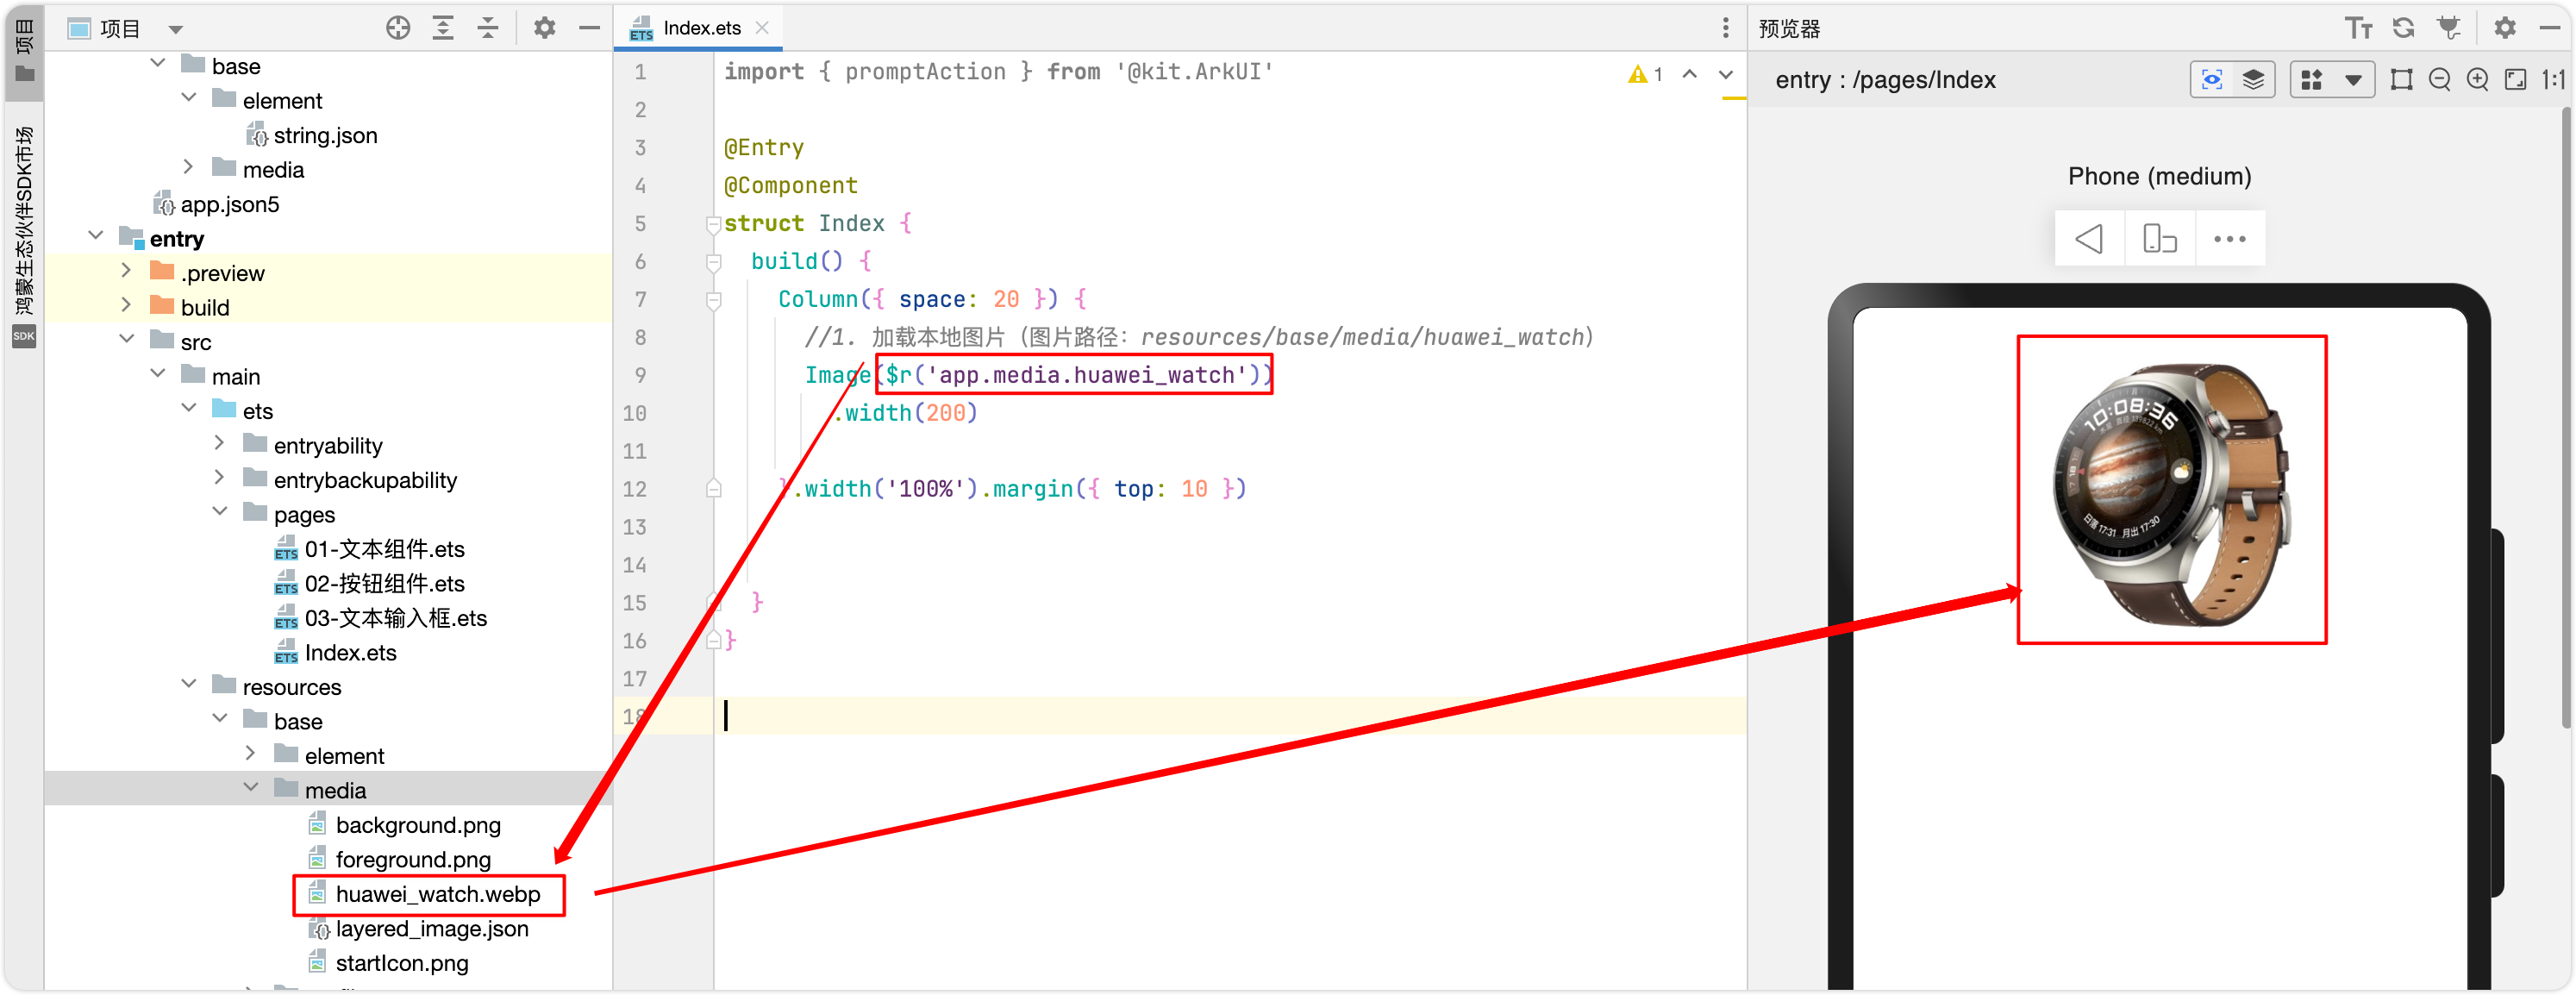Click the previewer hot reload icon

[x=2449, y=28]
